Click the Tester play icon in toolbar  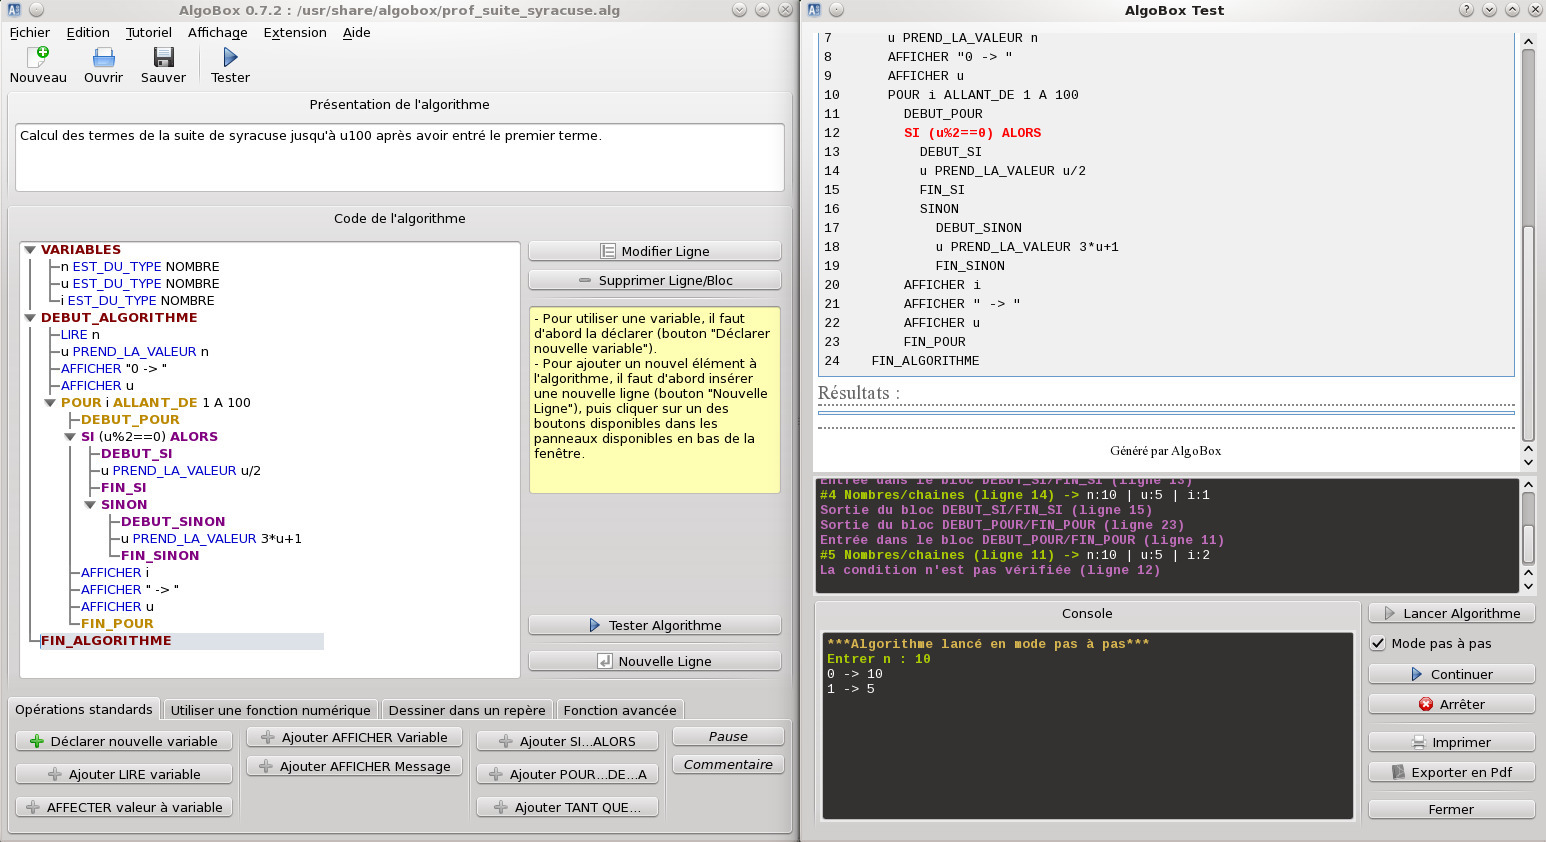[x=230, y=57]
